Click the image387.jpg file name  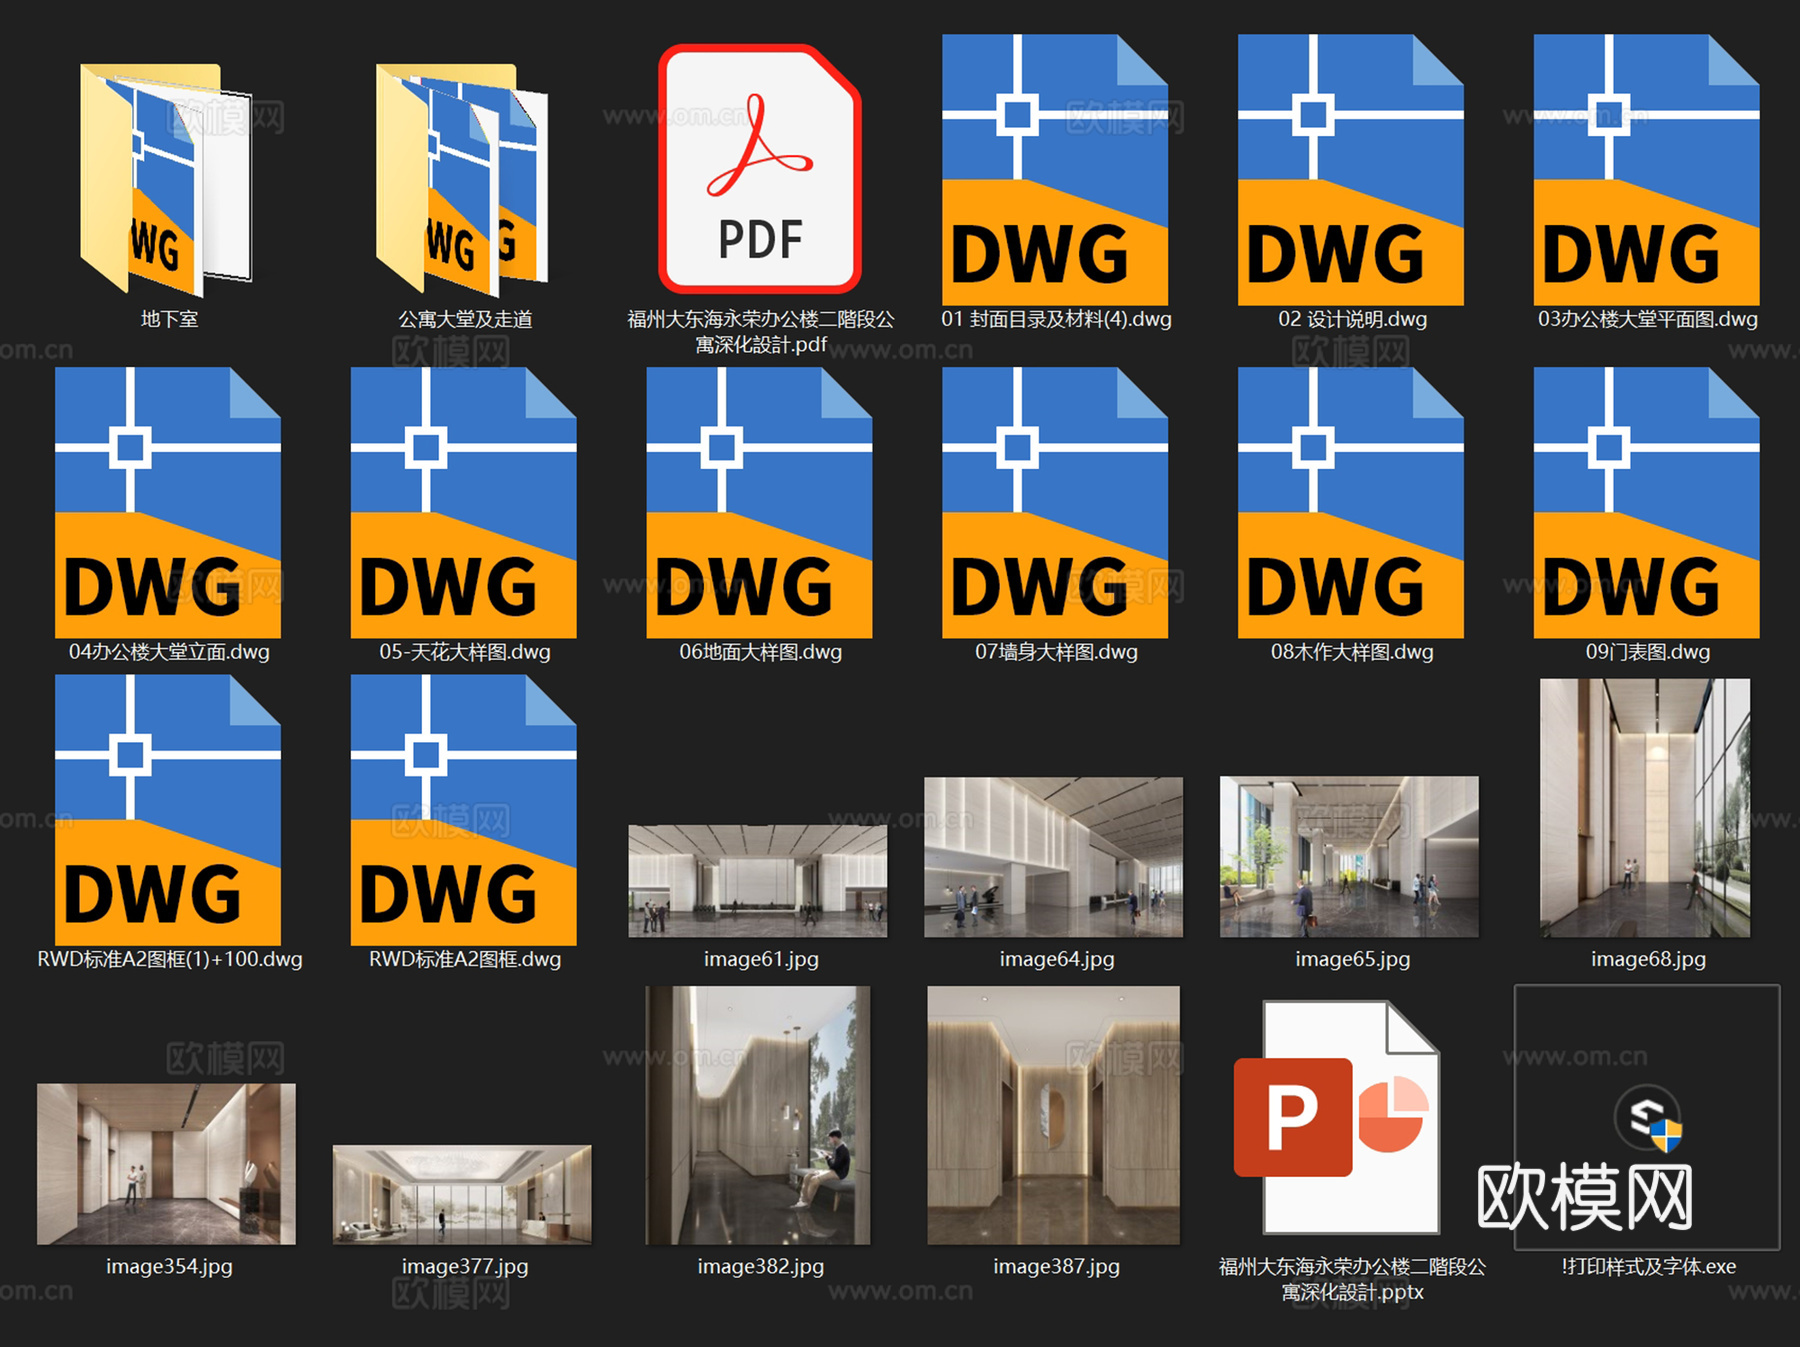coord(1057,1266)
